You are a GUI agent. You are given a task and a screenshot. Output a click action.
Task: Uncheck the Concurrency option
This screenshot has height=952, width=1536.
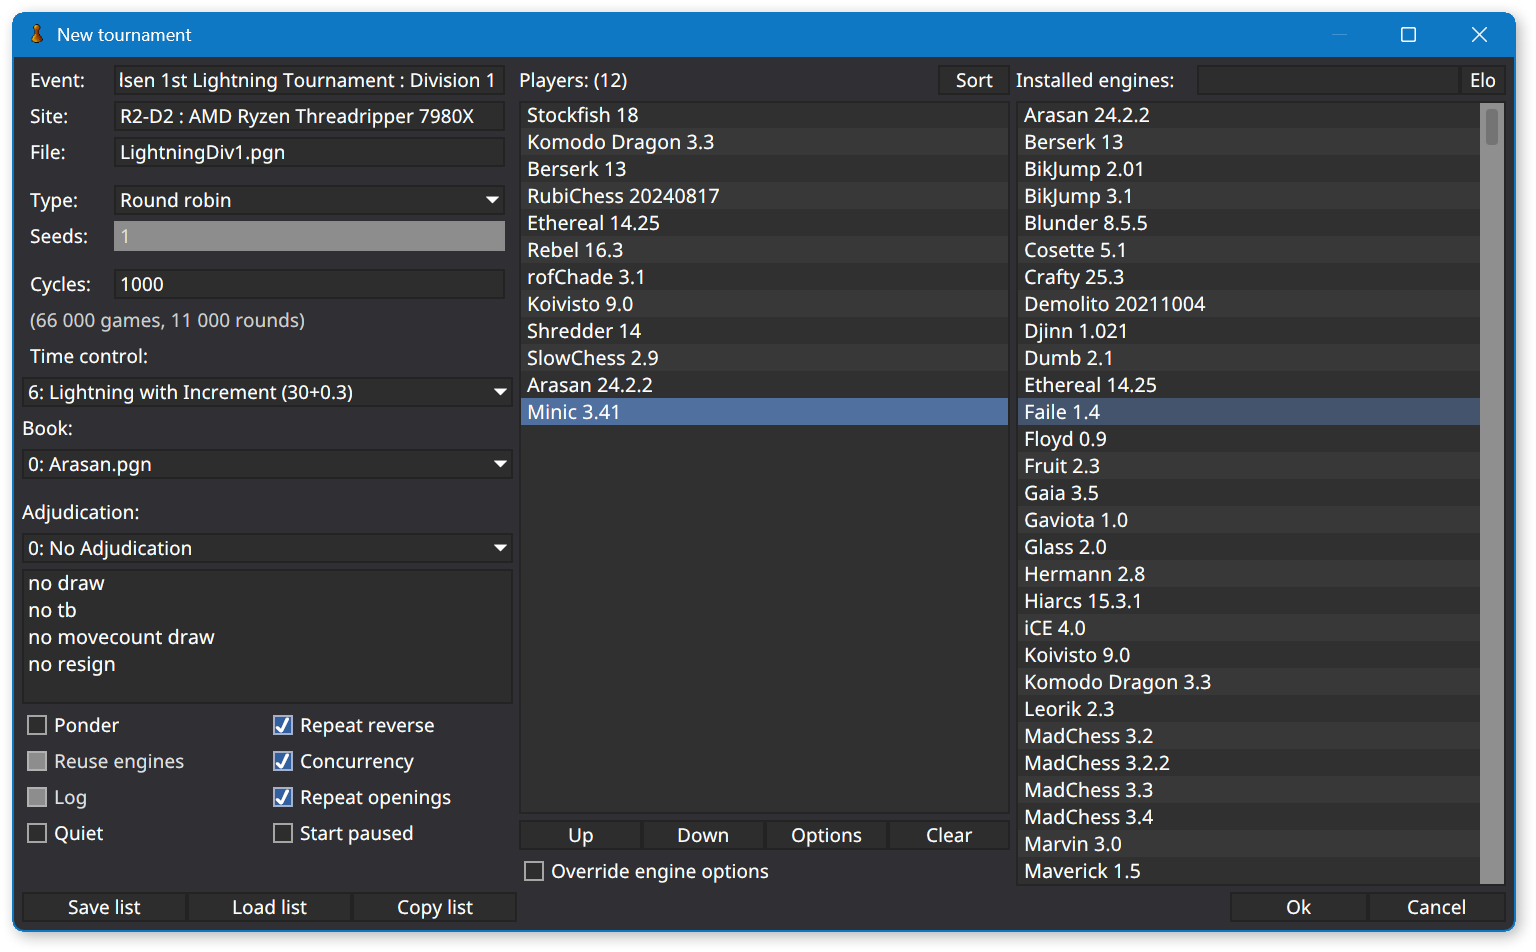283,761
